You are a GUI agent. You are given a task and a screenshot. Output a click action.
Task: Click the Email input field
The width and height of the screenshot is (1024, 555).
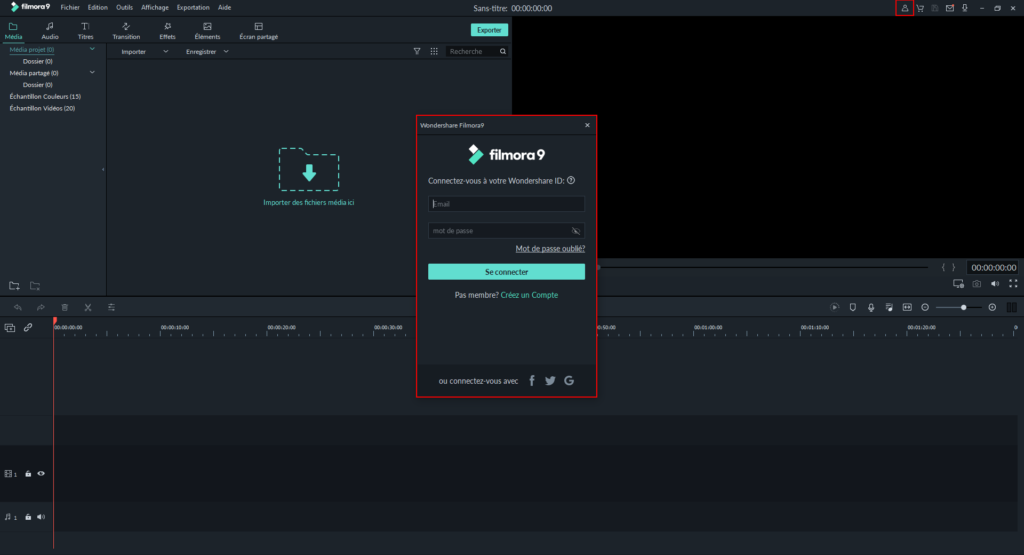tap(506, 204)
